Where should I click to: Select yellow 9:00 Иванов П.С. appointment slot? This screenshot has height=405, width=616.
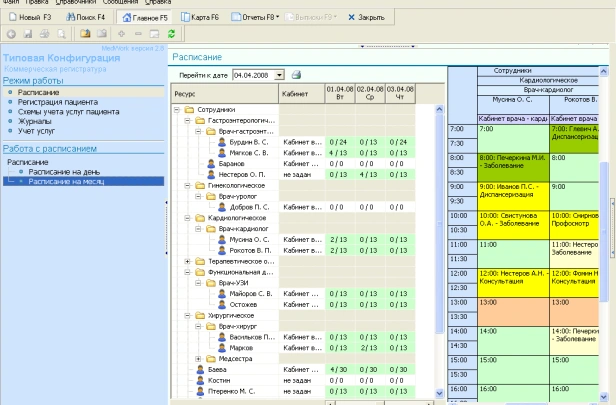pyautogui.click(x=513, y=196)
